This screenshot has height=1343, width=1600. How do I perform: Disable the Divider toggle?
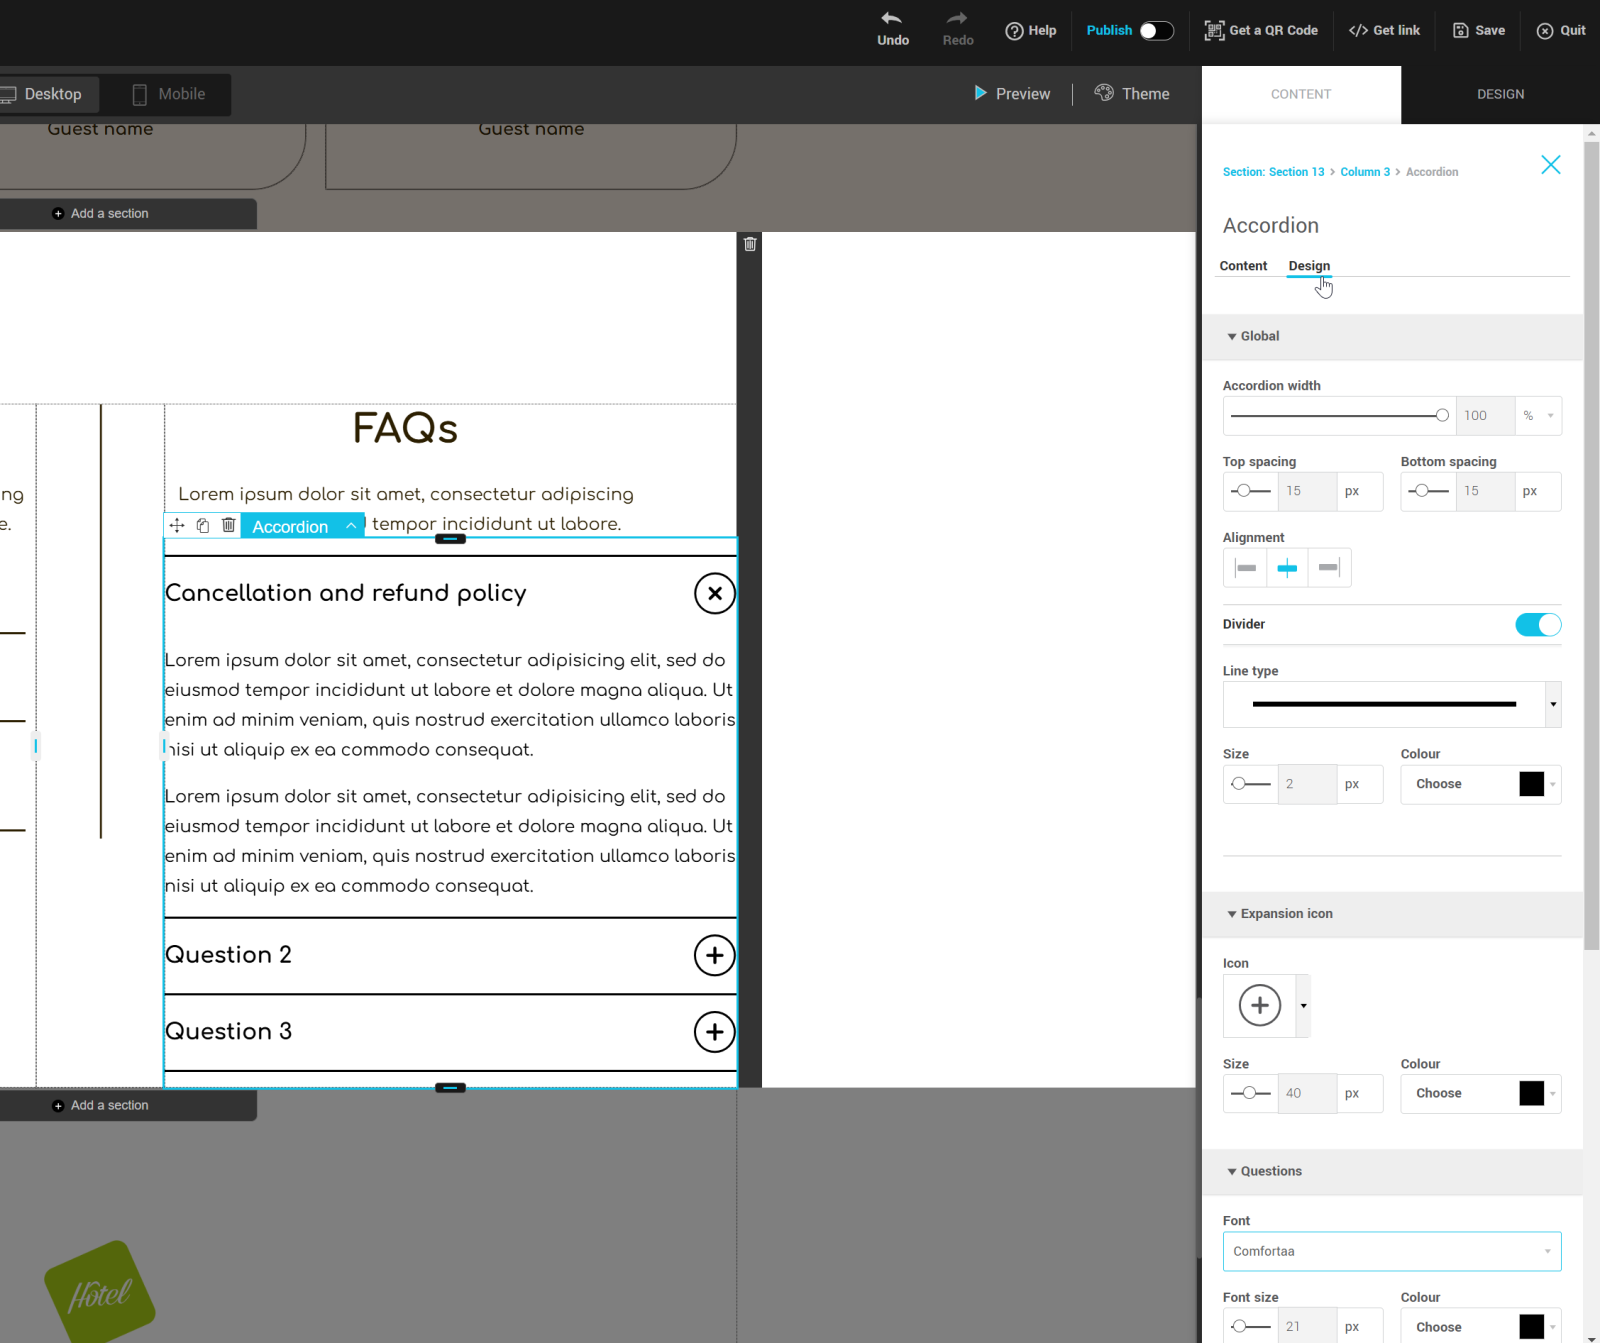pos(1537,624)
